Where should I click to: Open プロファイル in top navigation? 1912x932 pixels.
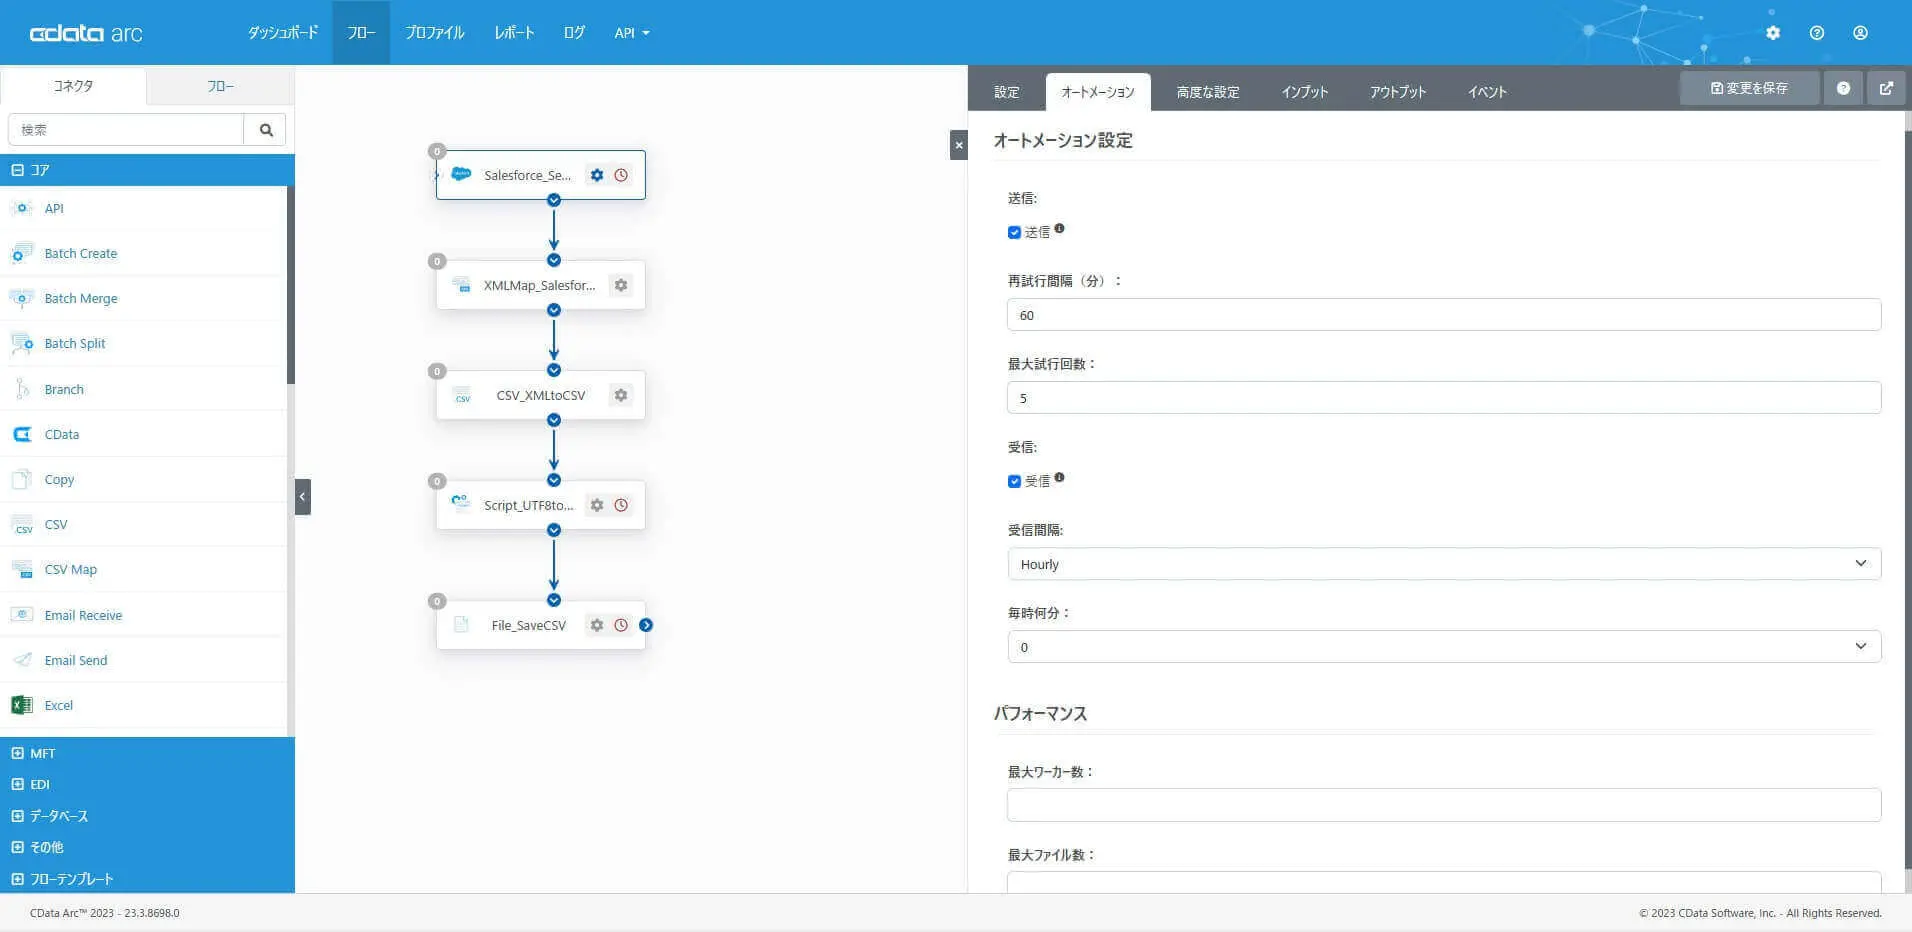tap(435, 33)
